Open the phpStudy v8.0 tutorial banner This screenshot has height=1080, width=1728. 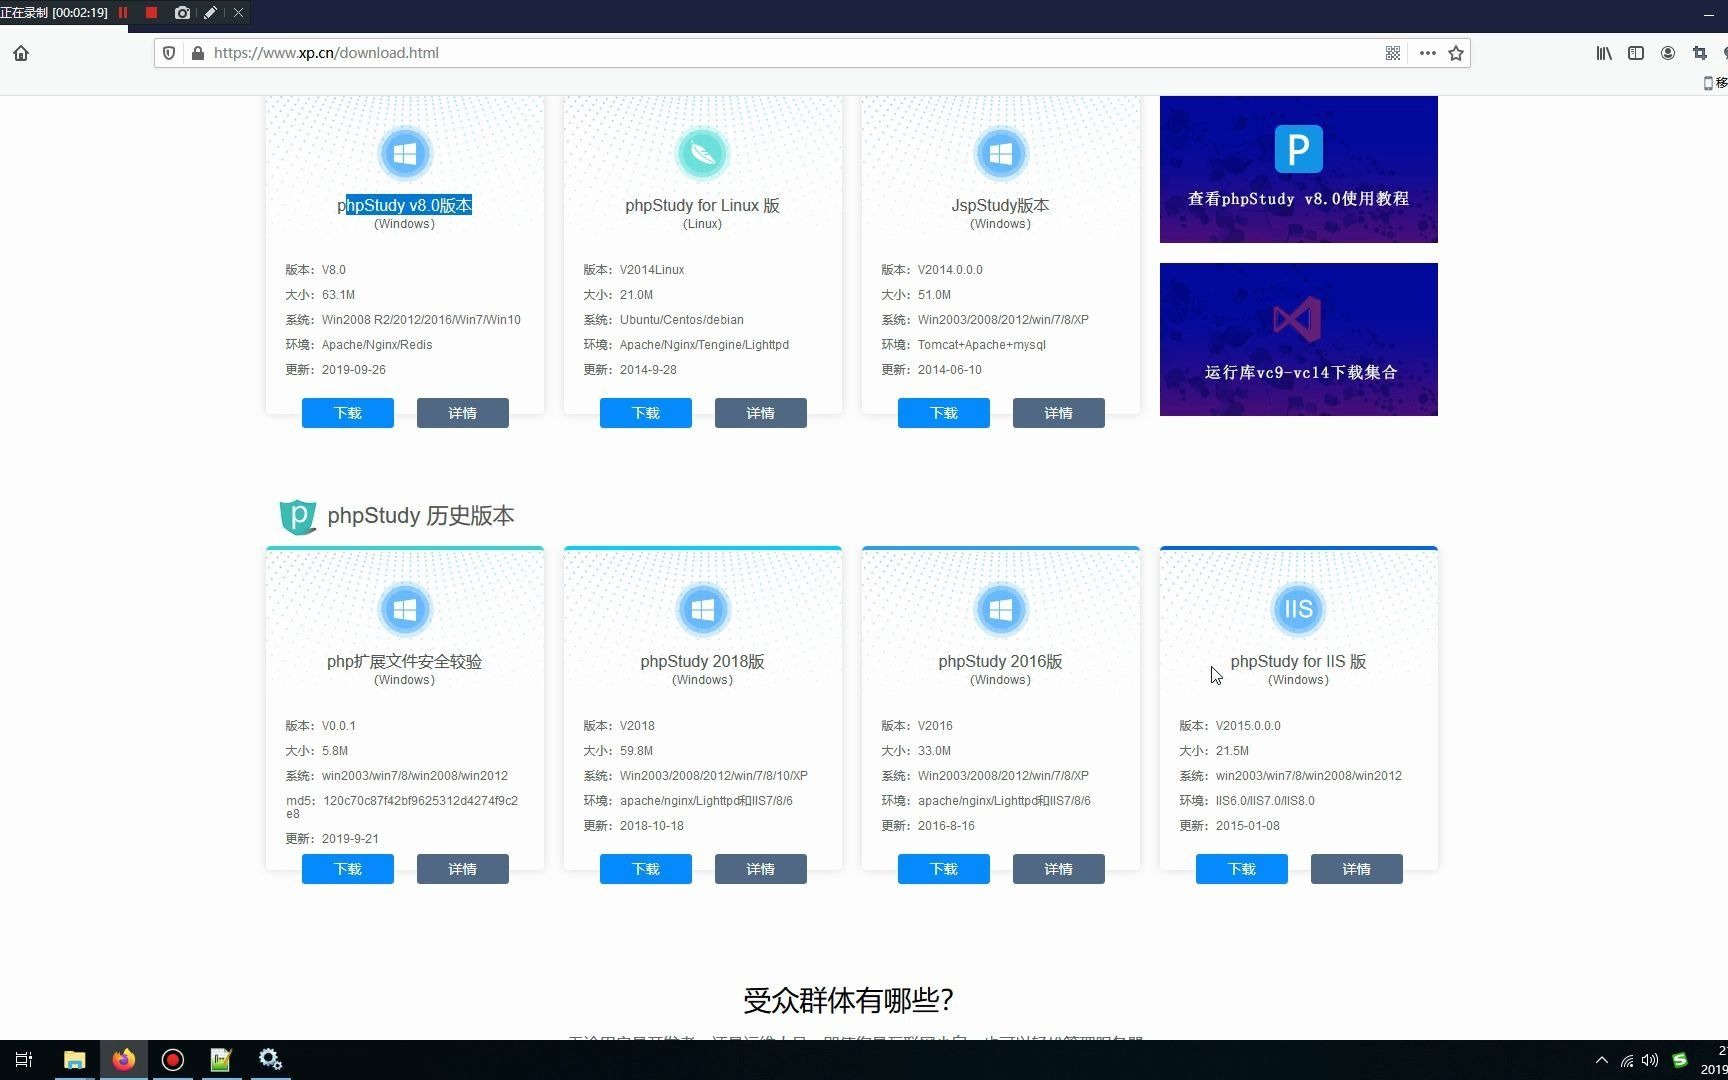1299,169
